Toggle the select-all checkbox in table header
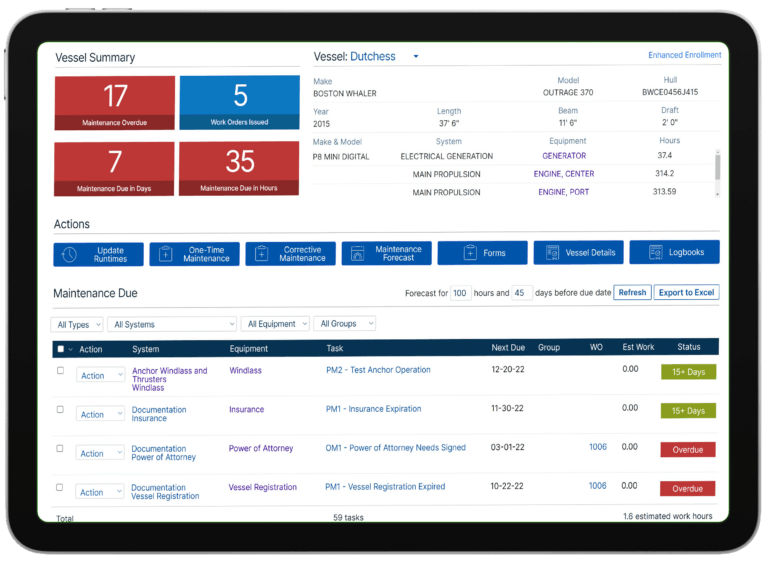 (x=61, y=349)
